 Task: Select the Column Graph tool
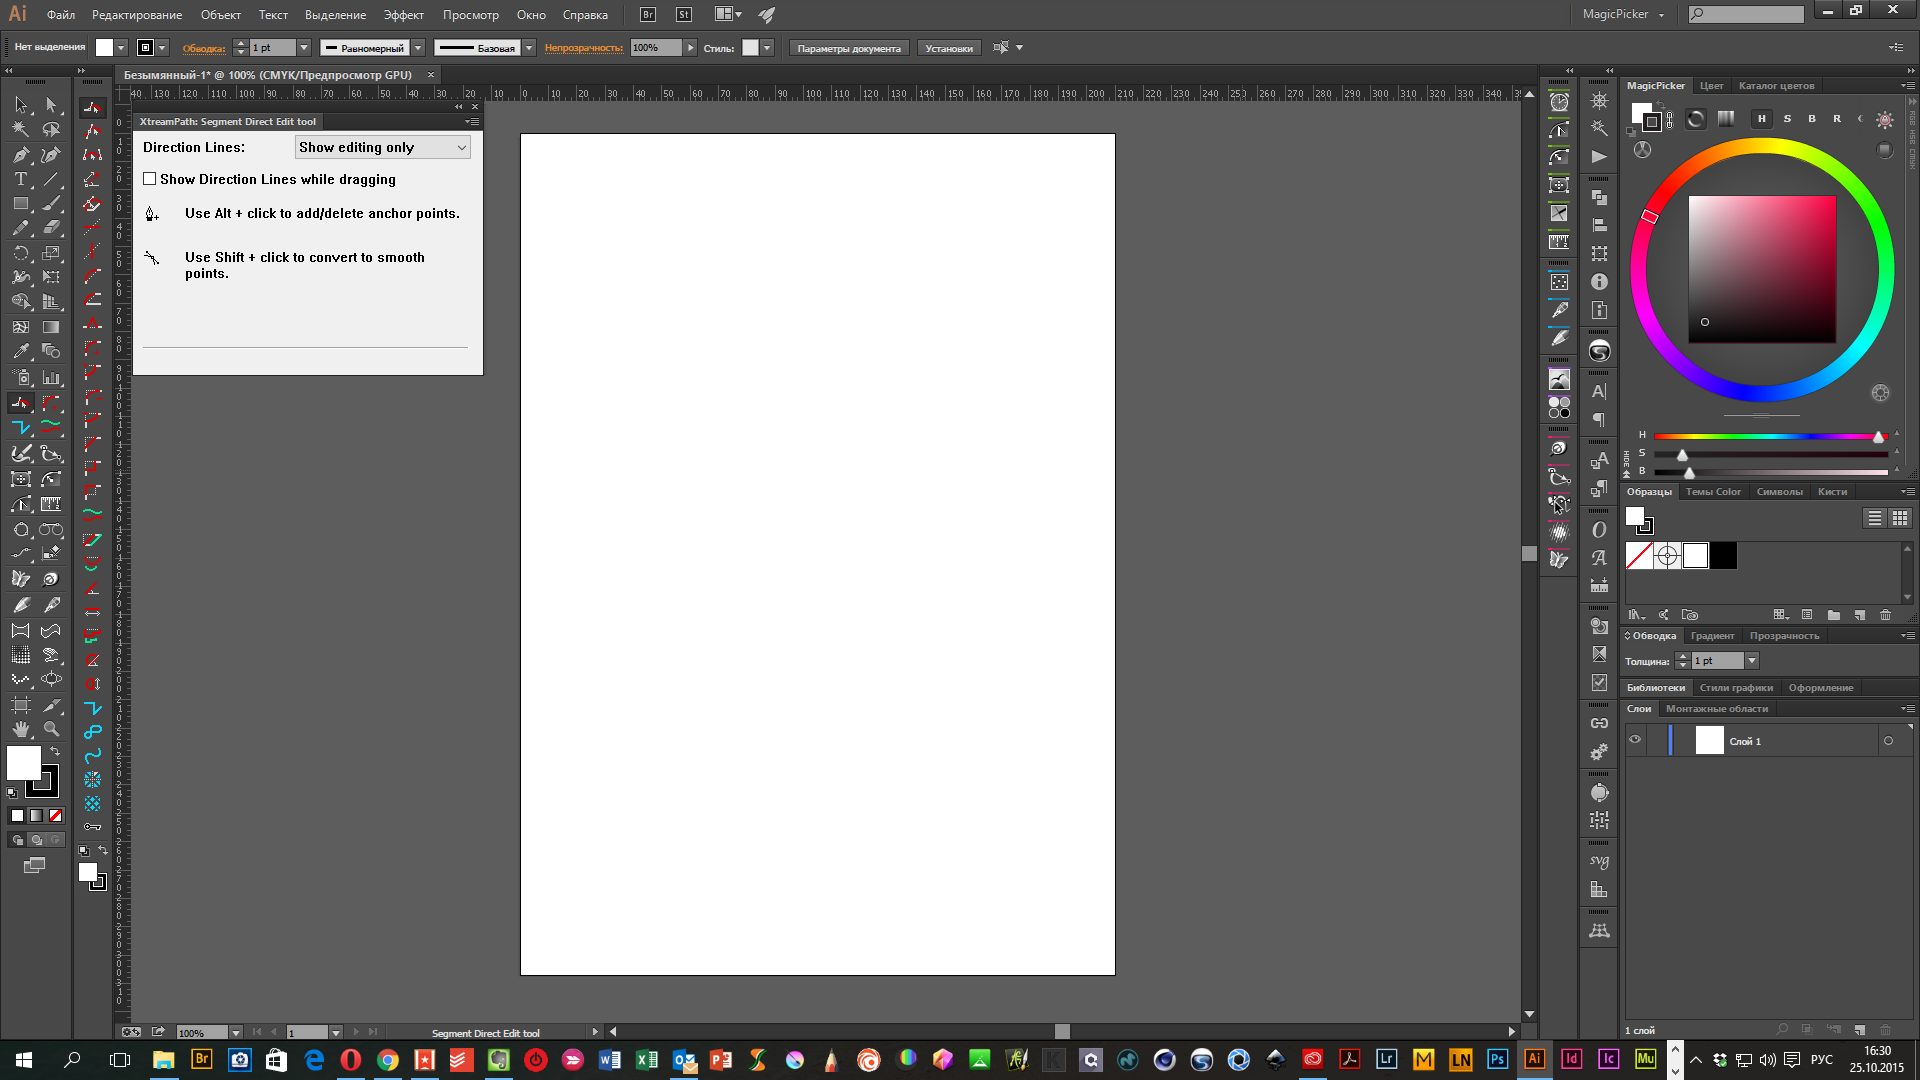point(51,378)
